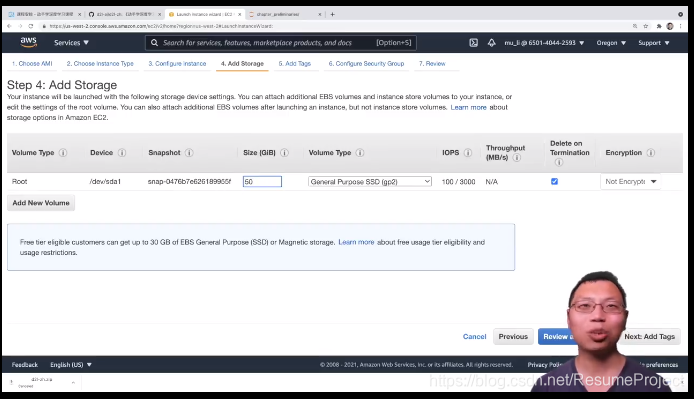Open browser extensions puzzle icon
The height and width of the screenshot is (399, 694).
pyautogui.click(x=659, y=26)
